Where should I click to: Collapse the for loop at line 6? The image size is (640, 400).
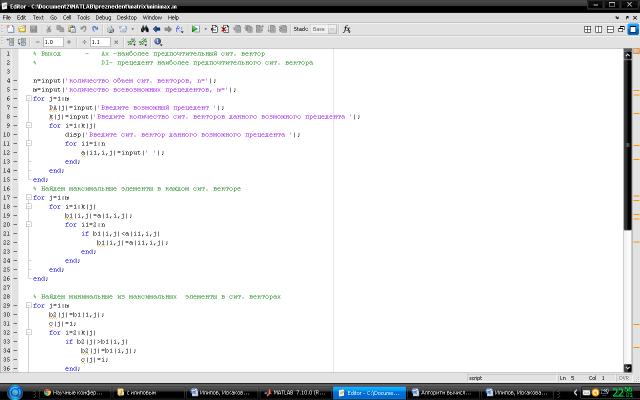coord(28,99)
